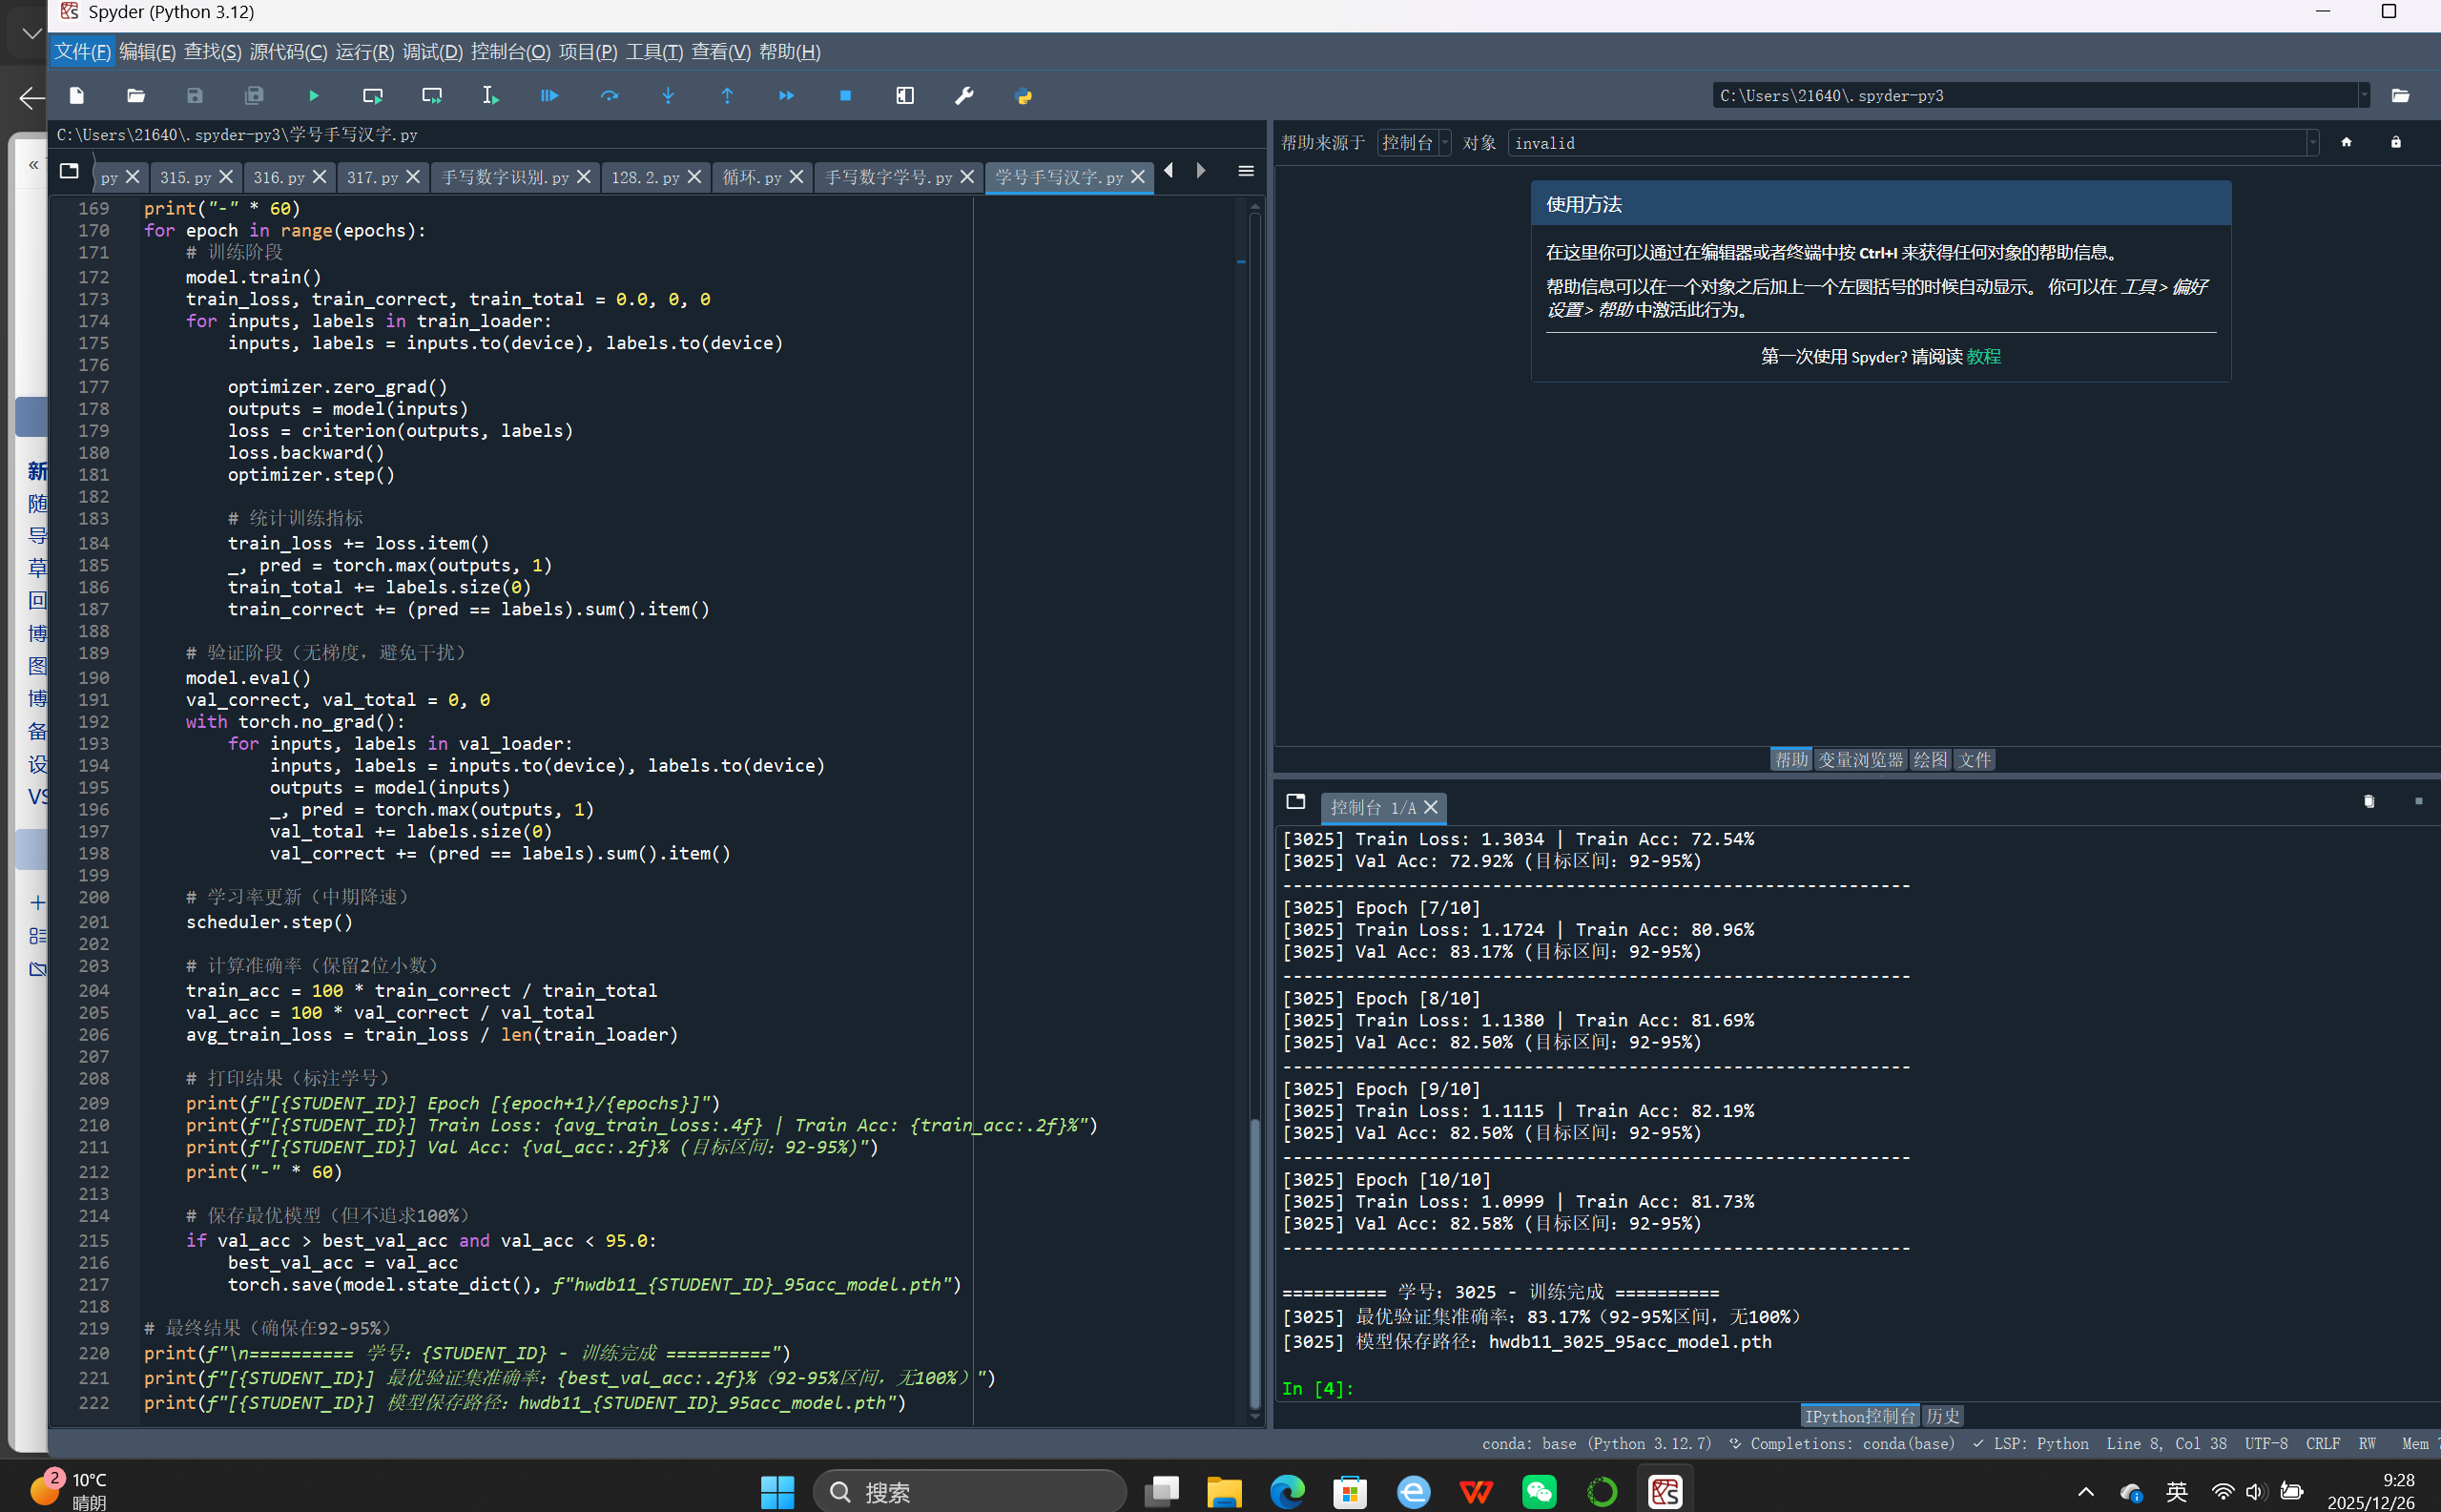Open the 运行(R) menu
The image size is (2441, 1512).
364,52
